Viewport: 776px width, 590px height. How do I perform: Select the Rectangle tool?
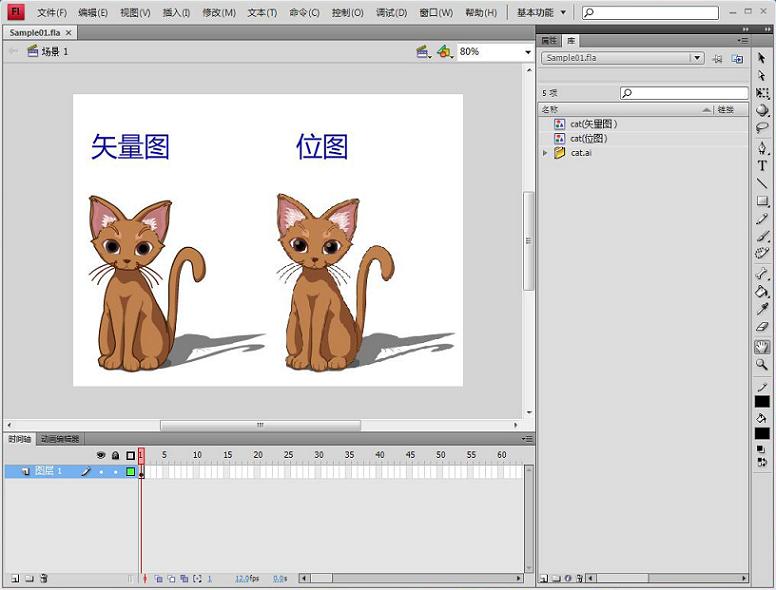[x=762, y=201]
